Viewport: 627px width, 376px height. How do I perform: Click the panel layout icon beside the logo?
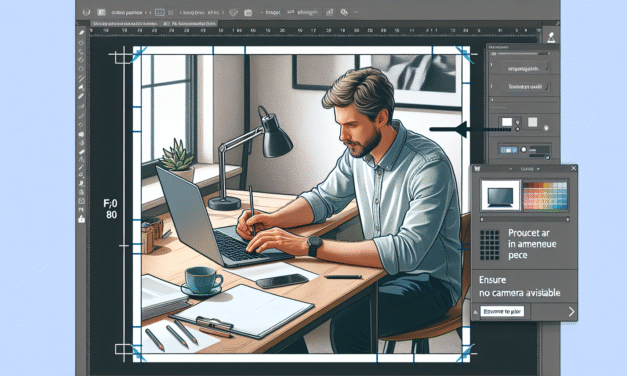pyautogui.click(x=101, y=12)
